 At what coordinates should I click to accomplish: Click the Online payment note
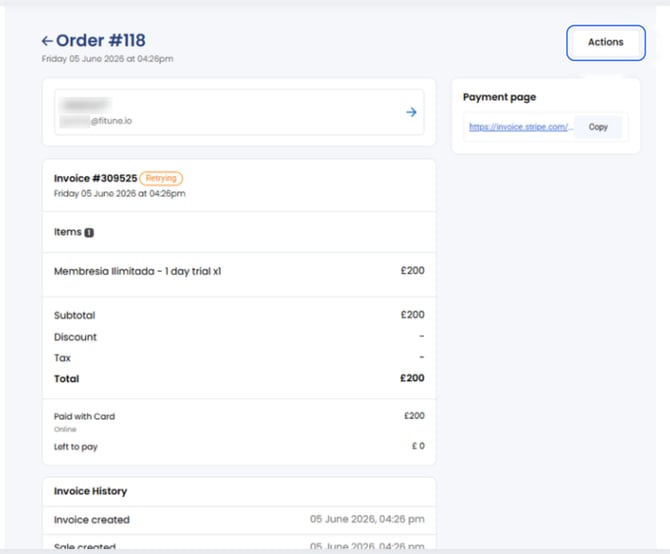click(65, 429)
